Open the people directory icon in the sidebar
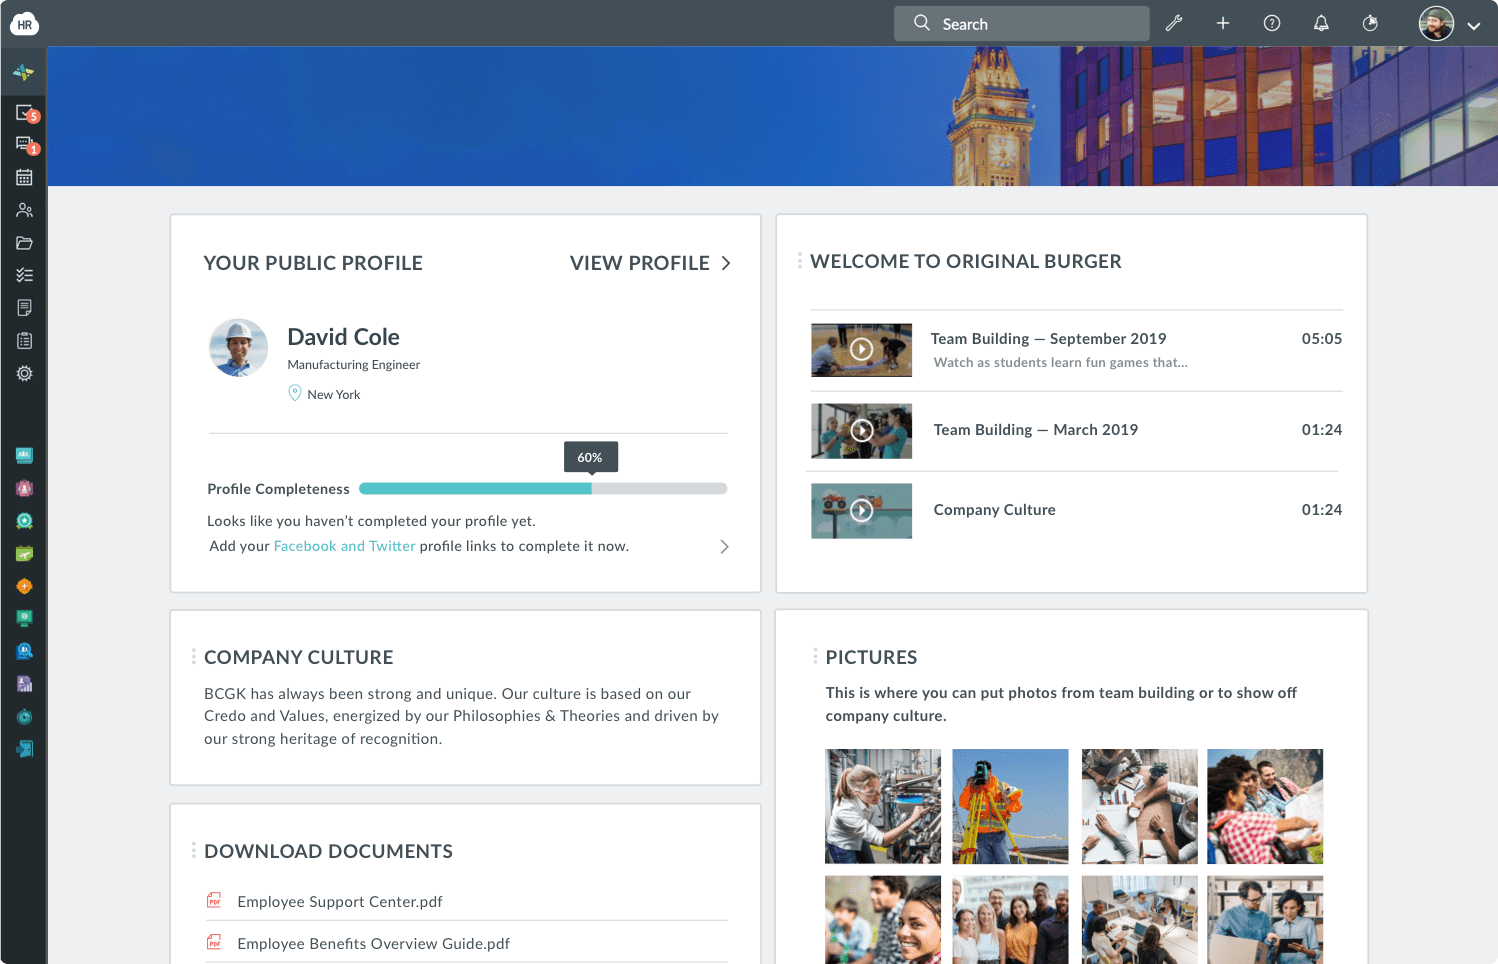1498x964 pixels. click(24, 209)
